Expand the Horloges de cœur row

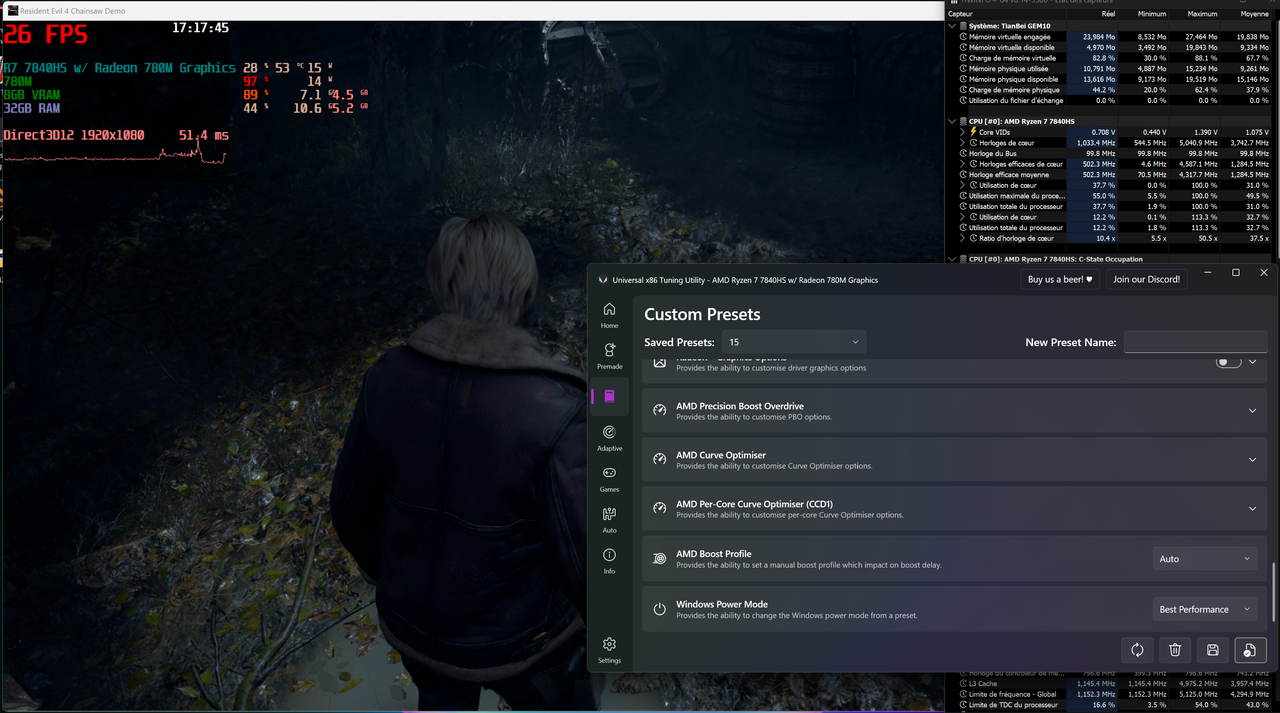coord(963,143)
